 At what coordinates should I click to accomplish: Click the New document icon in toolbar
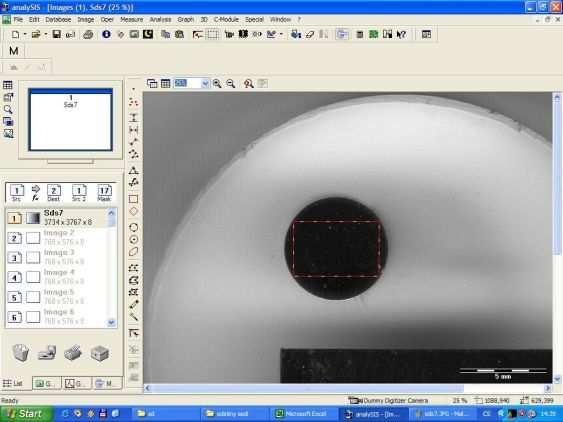click(x=15, y=34)
